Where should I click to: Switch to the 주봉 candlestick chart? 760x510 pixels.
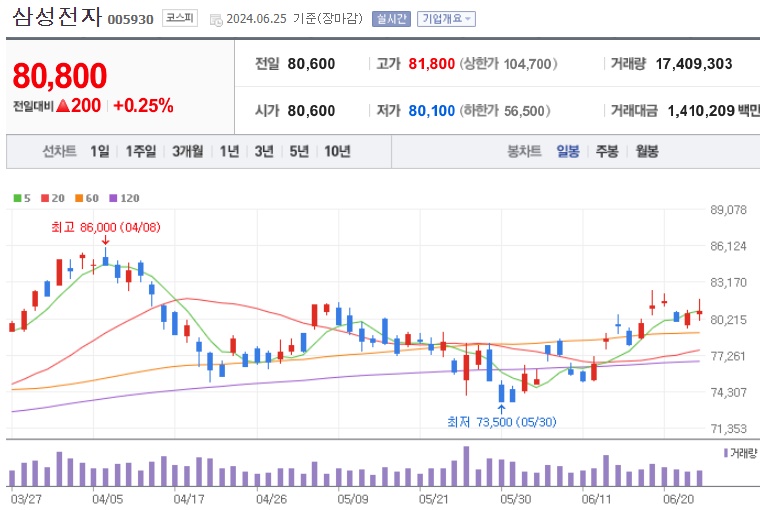[607, 151]
